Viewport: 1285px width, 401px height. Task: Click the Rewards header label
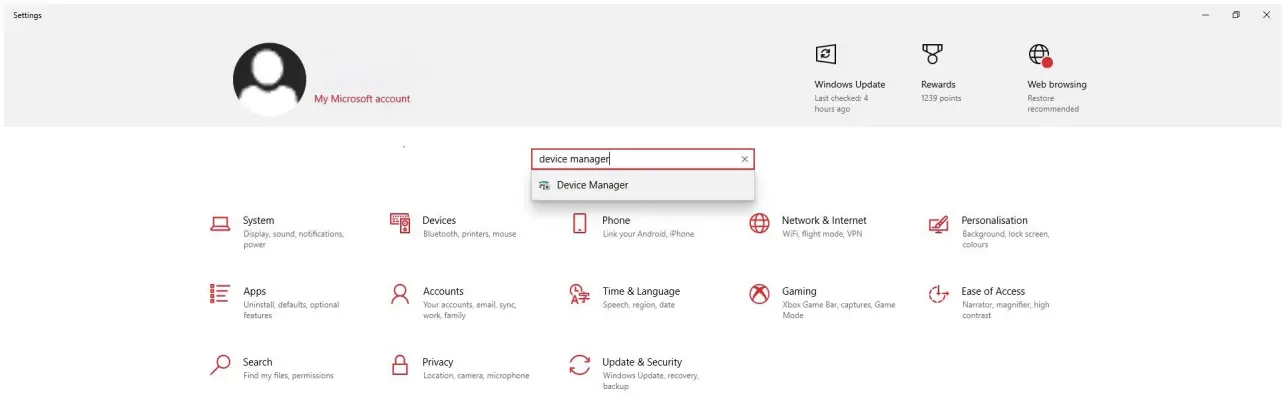click(x=938, y=85)
